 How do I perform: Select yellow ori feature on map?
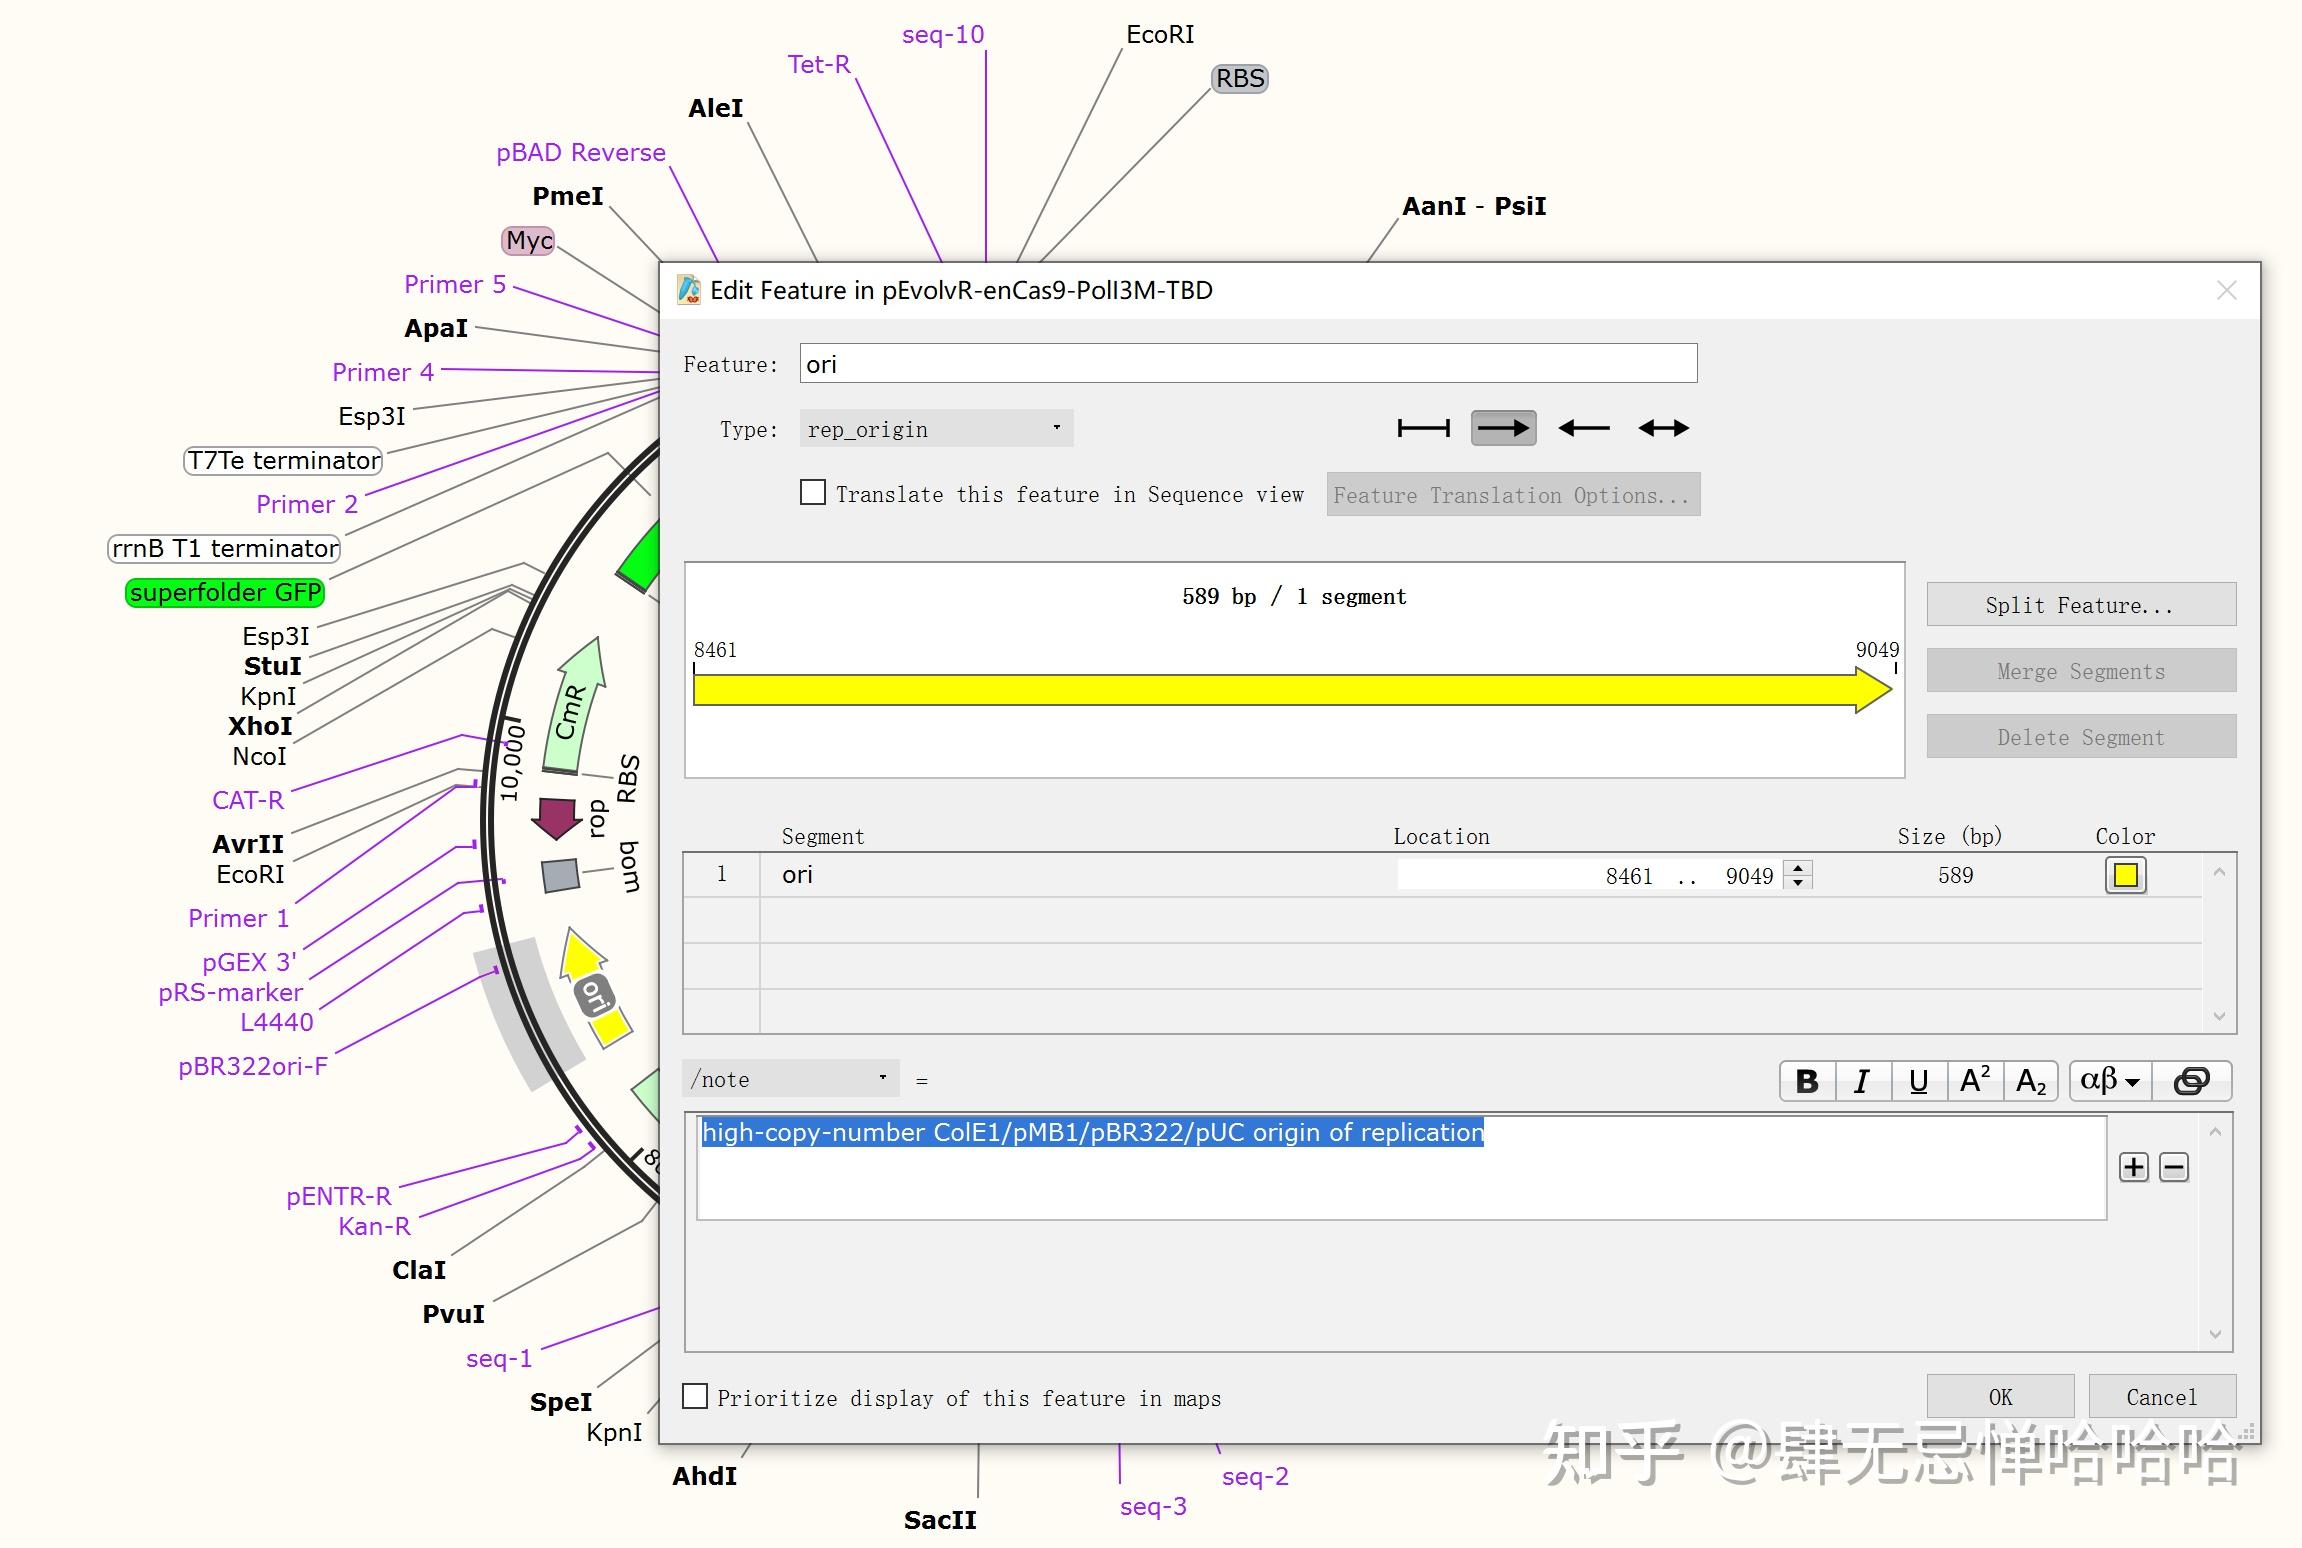point(595,989)
